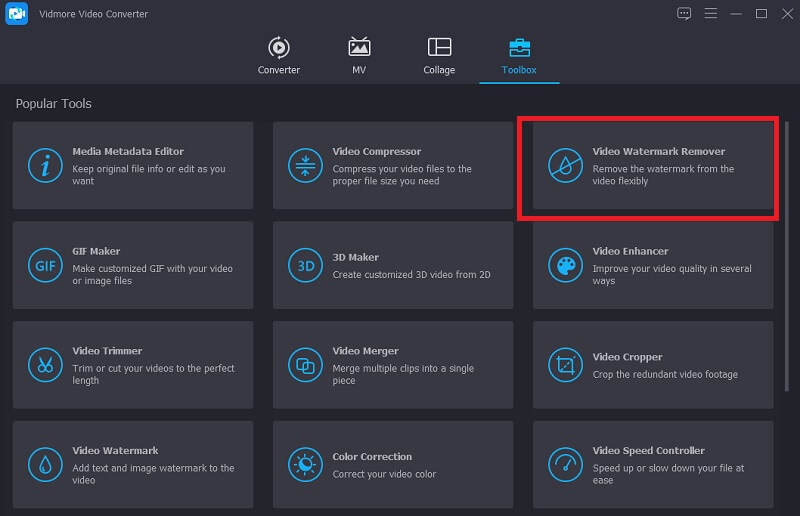Click the Video Watermark Remover droplet icon
The height and width of the screenshot is (516, 800).
(x=565, y=166)
